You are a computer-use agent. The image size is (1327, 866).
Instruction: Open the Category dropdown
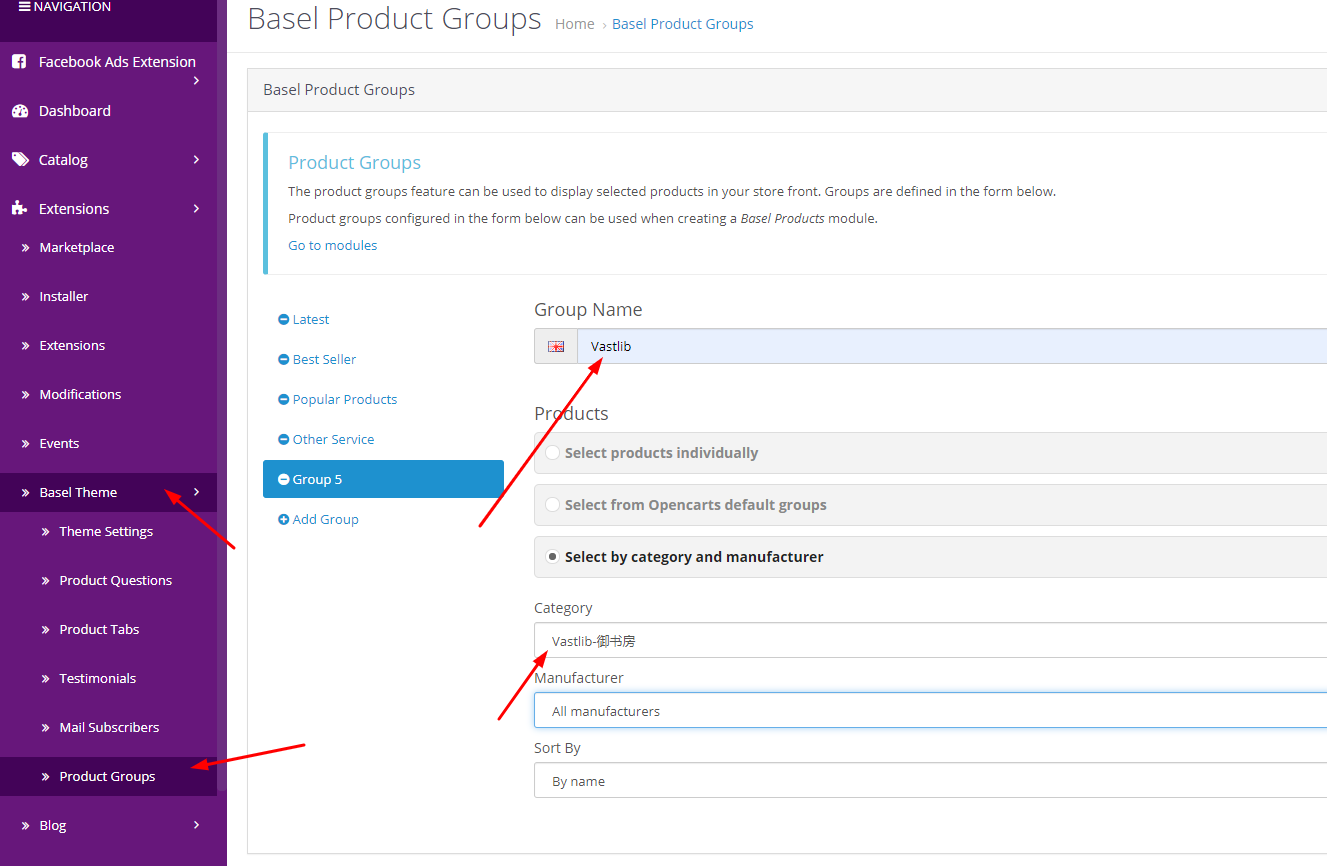pos(930,641)
